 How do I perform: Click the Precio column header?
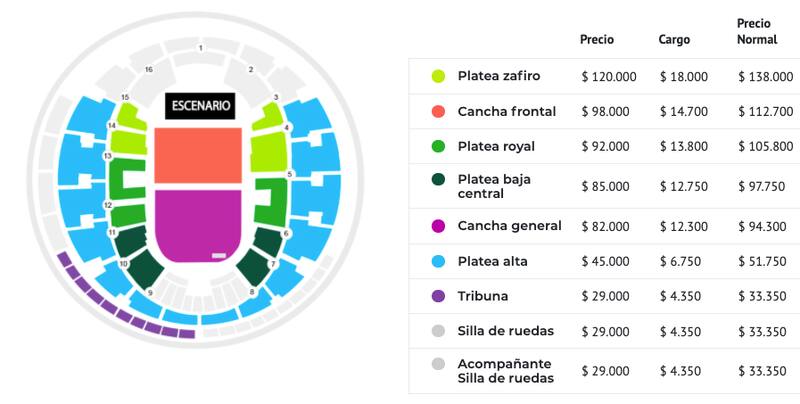coord(597,40)
